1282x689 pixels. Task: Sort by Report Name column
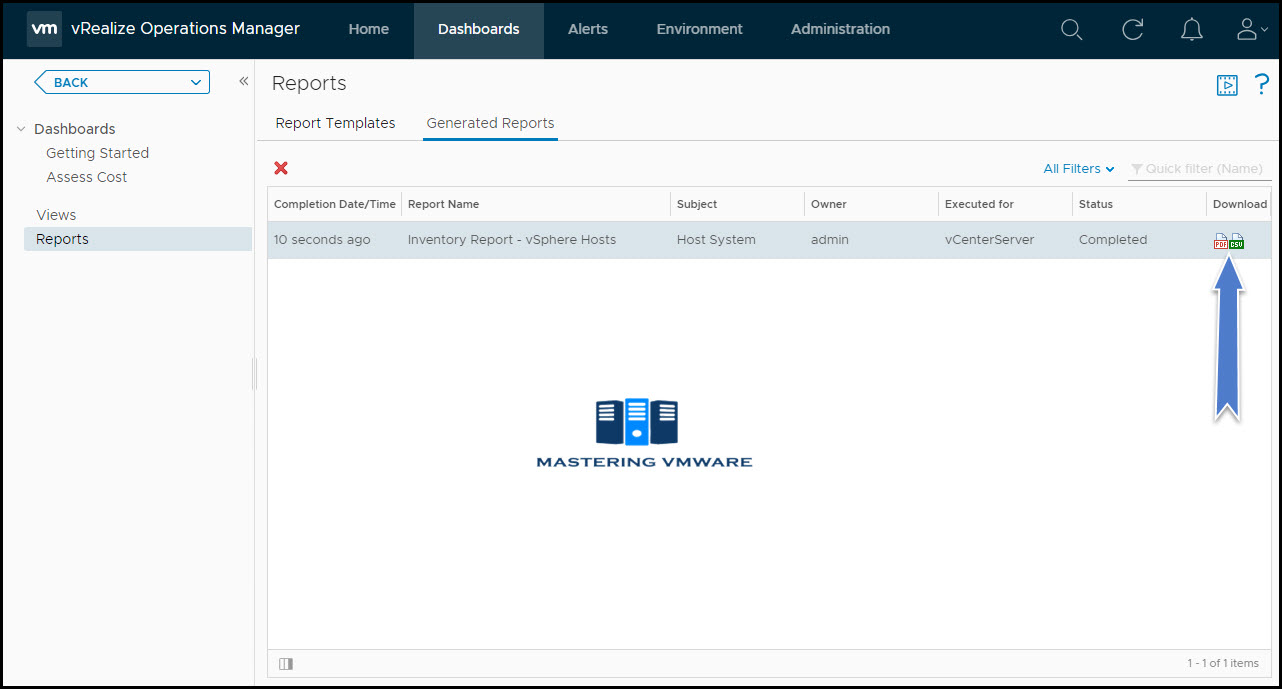tap(536, 204)
